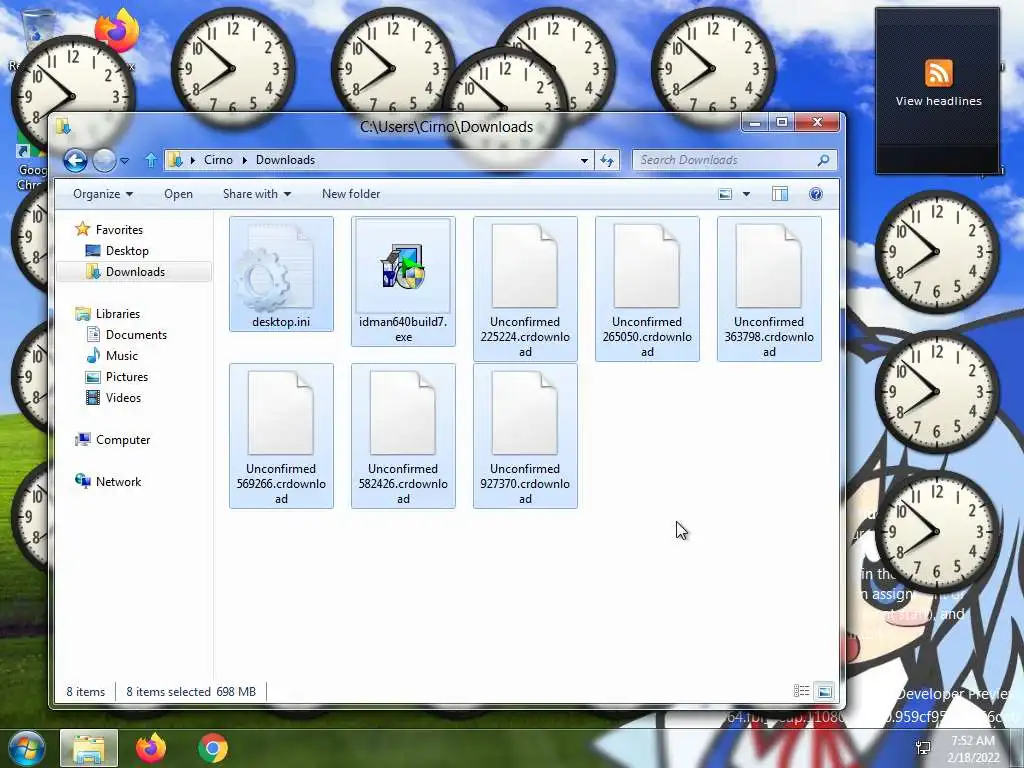
Task: Select Favorites in the navigation pane
Action: click(x=119, y=230)
